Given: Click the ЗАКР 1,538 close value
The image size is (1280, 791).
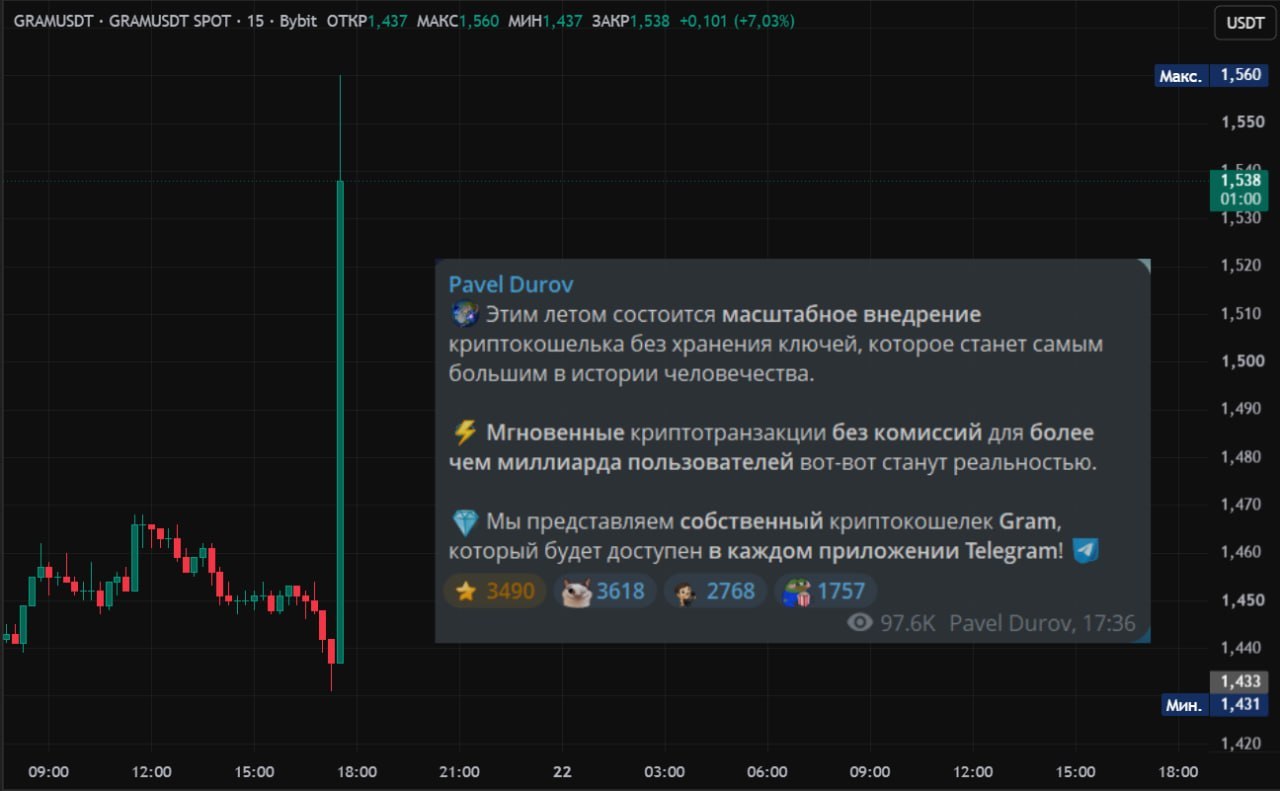Looking at the screenshot, I should (631, 20).
